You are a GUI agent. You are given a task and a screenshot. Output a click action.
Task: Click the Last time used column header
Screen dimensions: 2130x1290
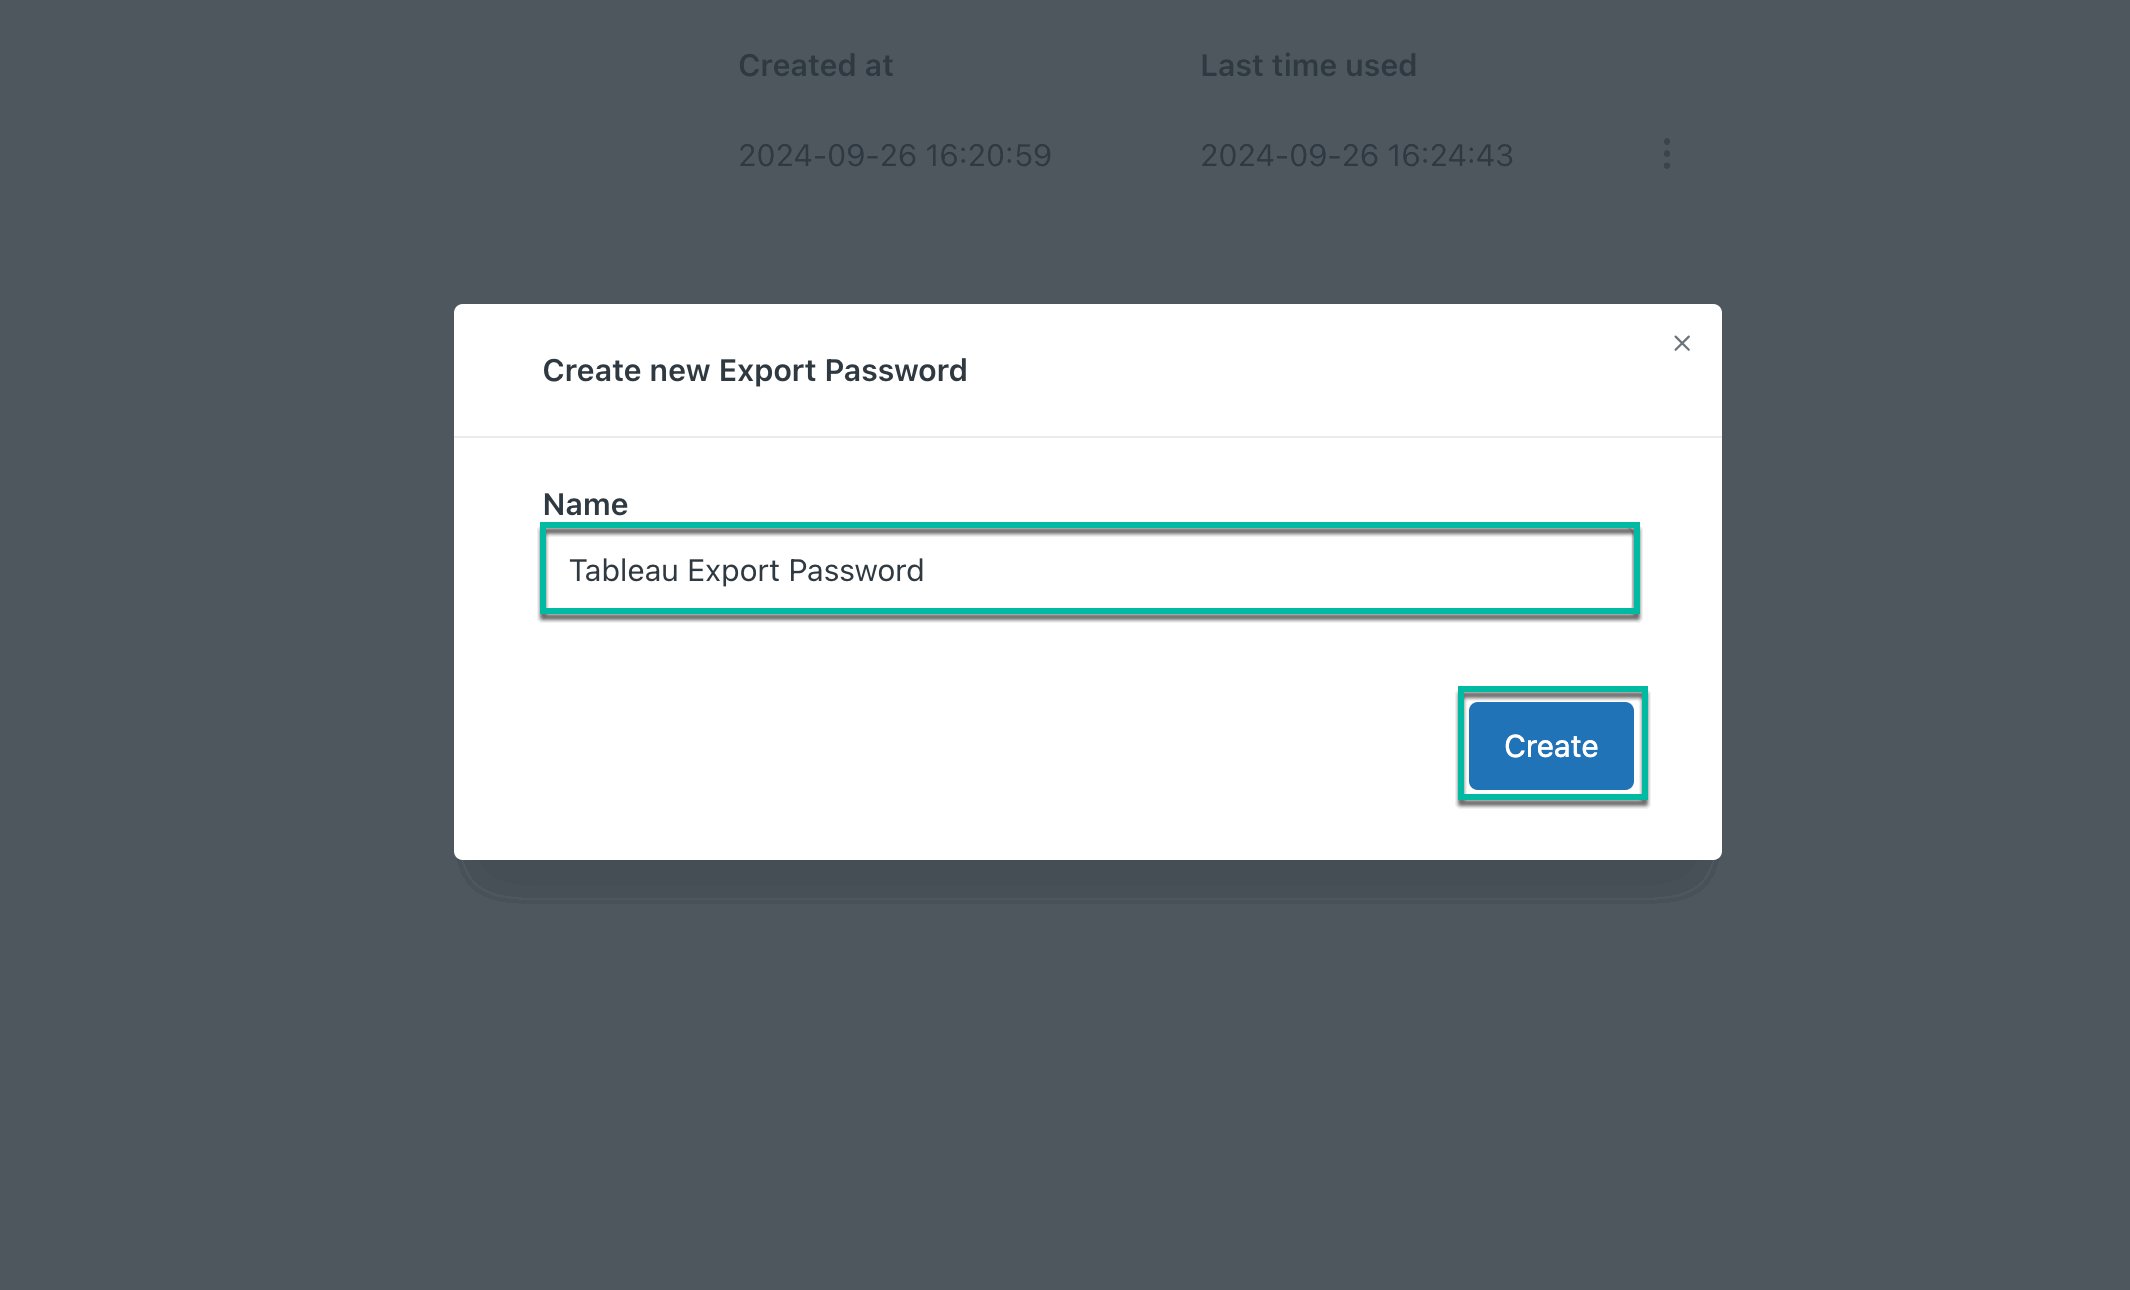pos(1308,65)
